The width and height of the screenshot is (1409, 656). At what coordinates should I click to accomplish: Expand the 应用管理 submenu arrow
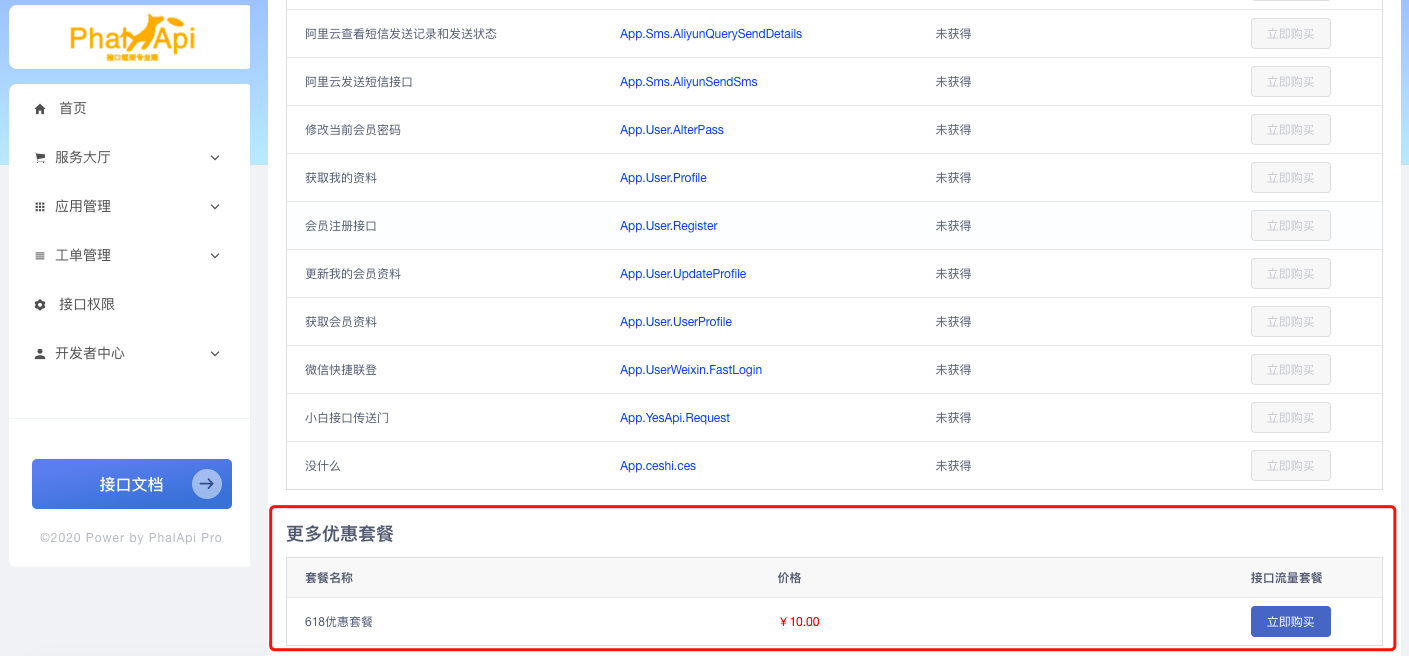[x=215, y=207]
